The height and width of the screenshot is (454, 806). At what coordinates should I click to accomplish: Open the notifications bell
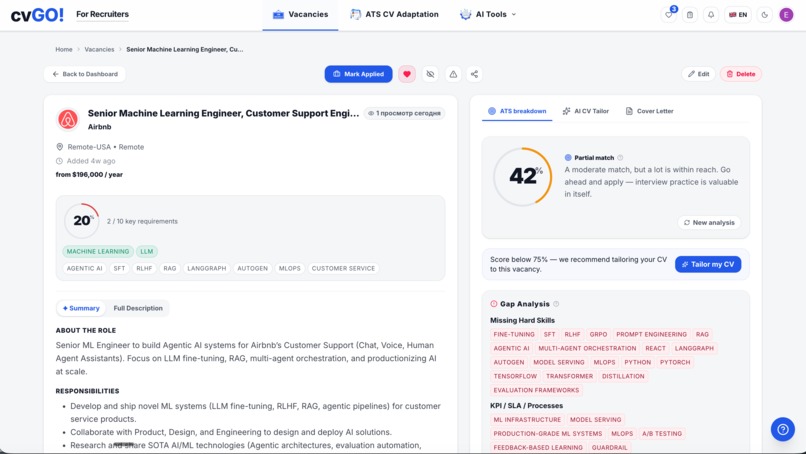(711, 15)
